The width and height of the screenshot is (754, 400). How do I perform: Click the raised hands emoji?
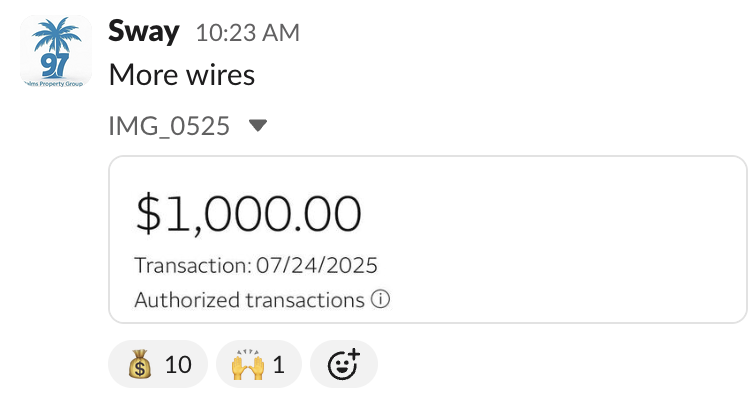tap(248, 364)
